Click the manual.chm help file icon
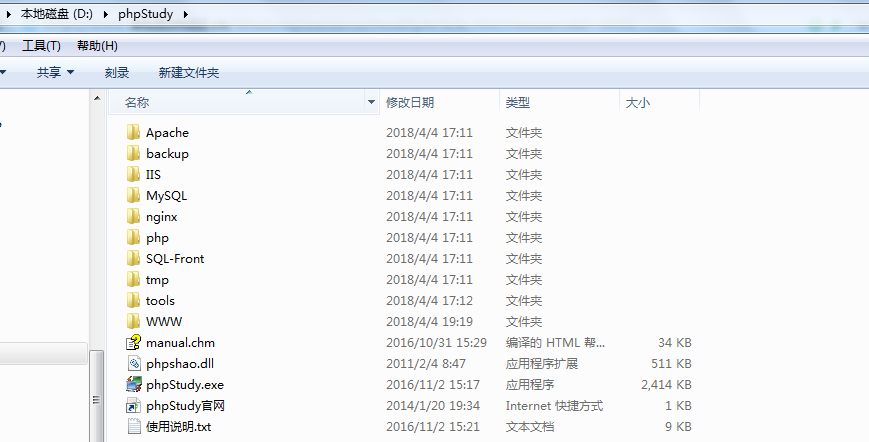Viewport: 869px width, 442px height. (134, 343)
